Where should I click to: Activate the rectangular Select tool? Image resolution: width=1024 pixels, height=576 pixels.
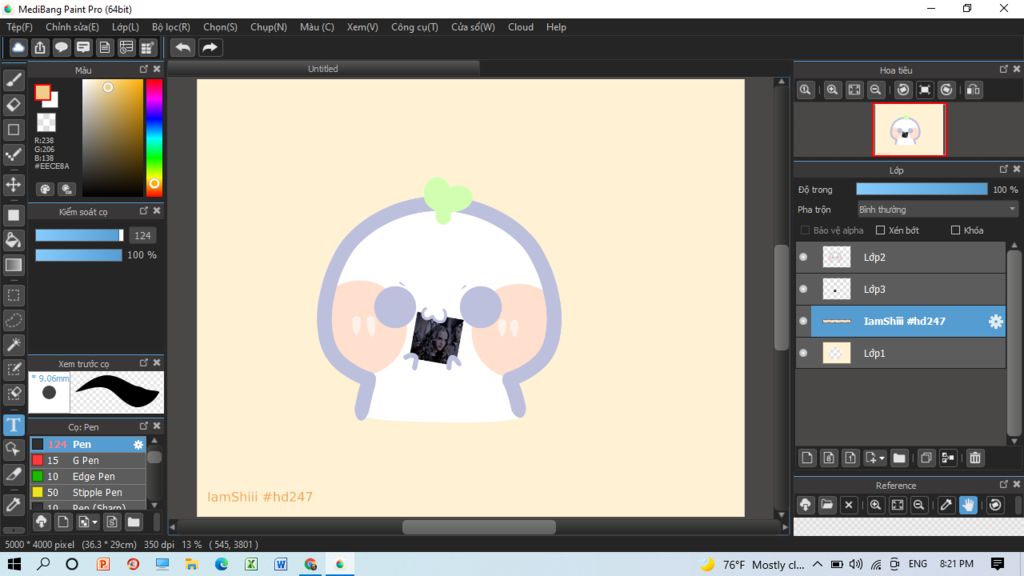[x=14, y=295]
